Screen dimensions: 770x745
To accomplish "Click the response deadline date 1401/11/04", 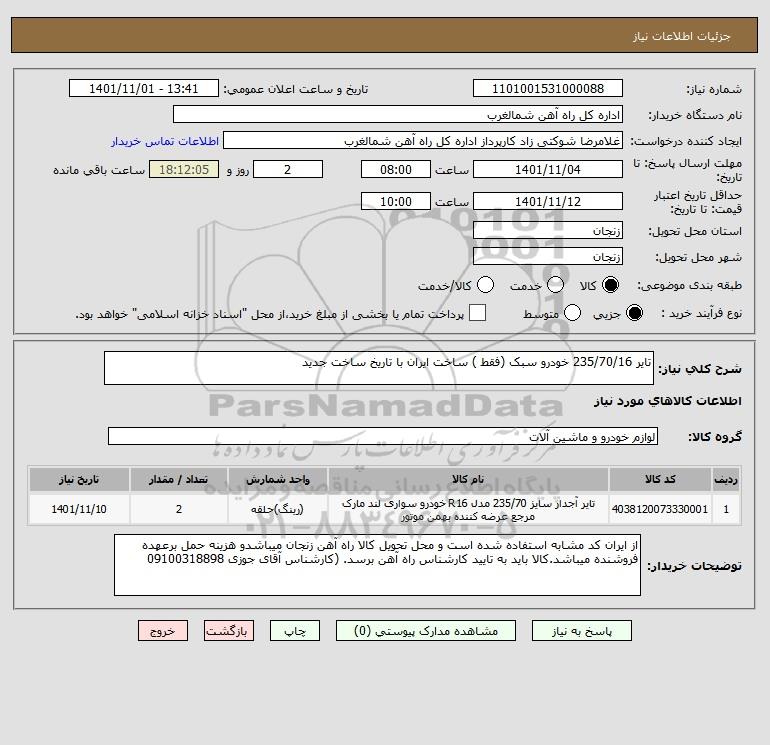I will click(548, 169).
